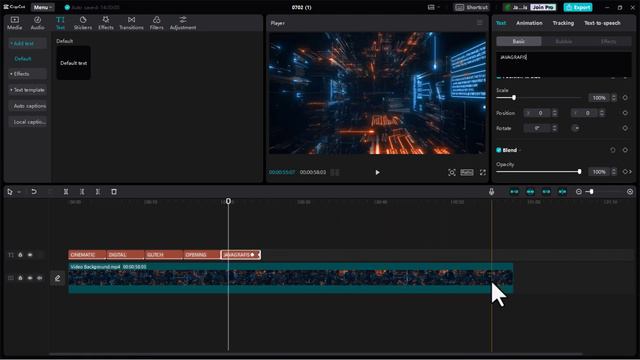640x360 pixels.
Task: Click the text content field with JAVAGRAFIS
Action: point(564,63)
